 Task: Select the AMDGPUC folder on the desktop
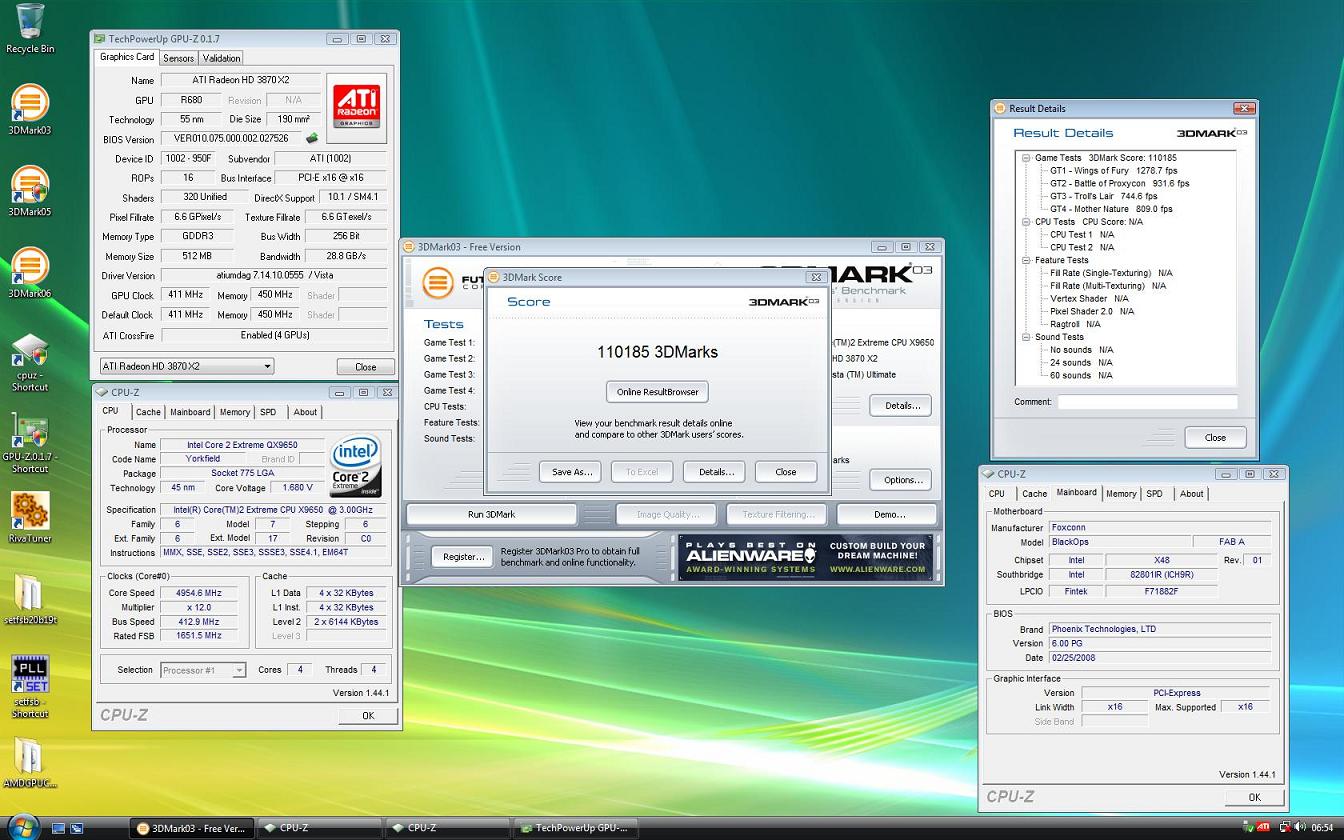(30, 764)
